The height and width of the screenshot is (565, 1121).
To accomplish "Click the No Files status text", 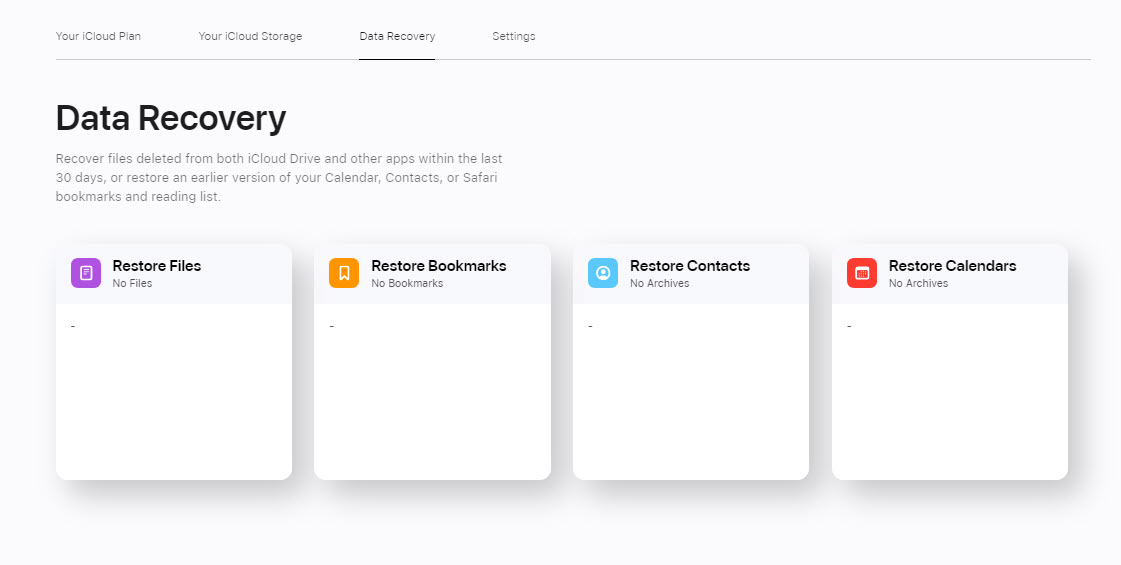I will click(132, 283).
